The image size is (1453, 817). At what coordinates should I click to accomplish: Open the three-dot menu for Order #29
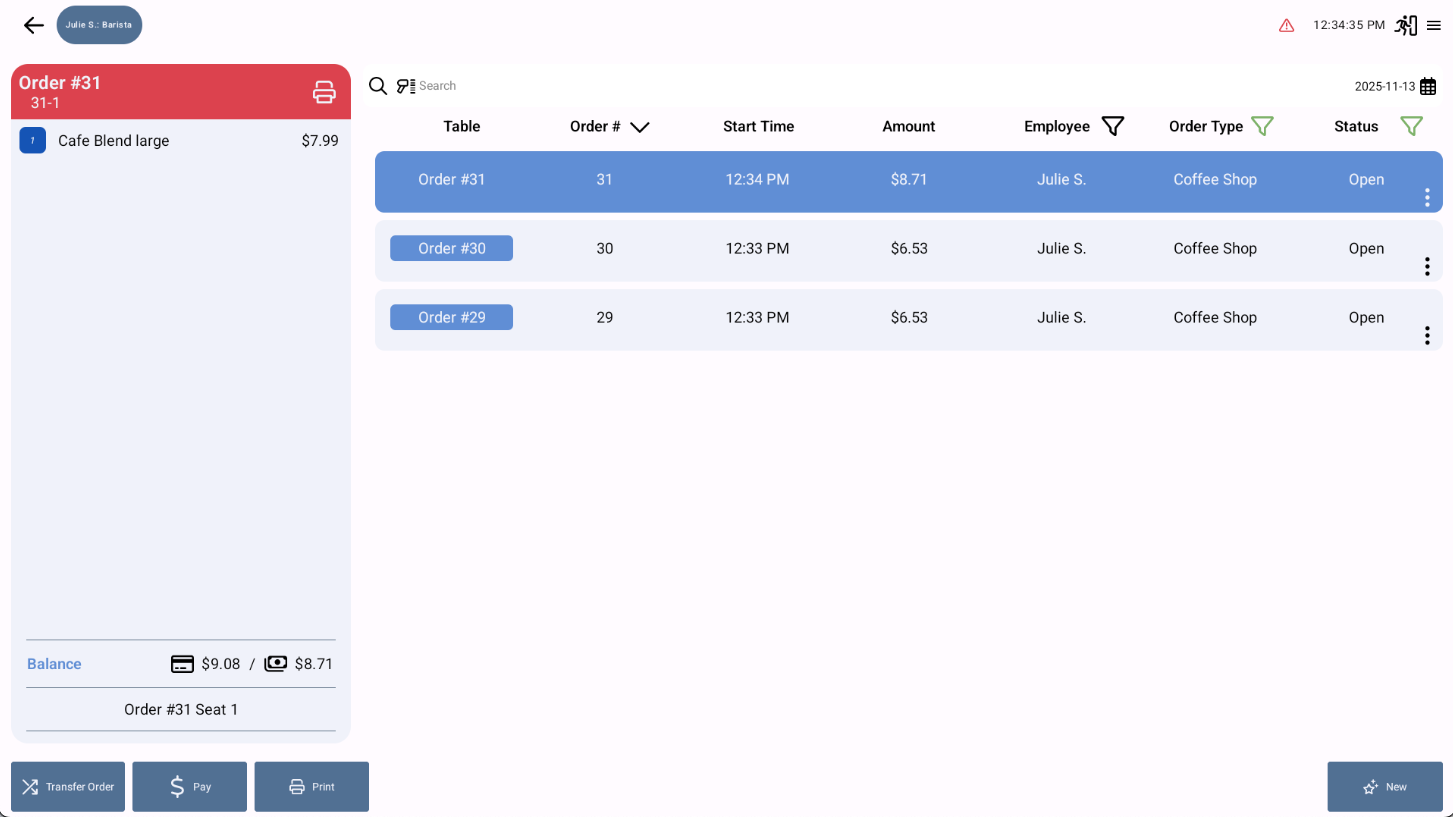tap(1427, 336)
